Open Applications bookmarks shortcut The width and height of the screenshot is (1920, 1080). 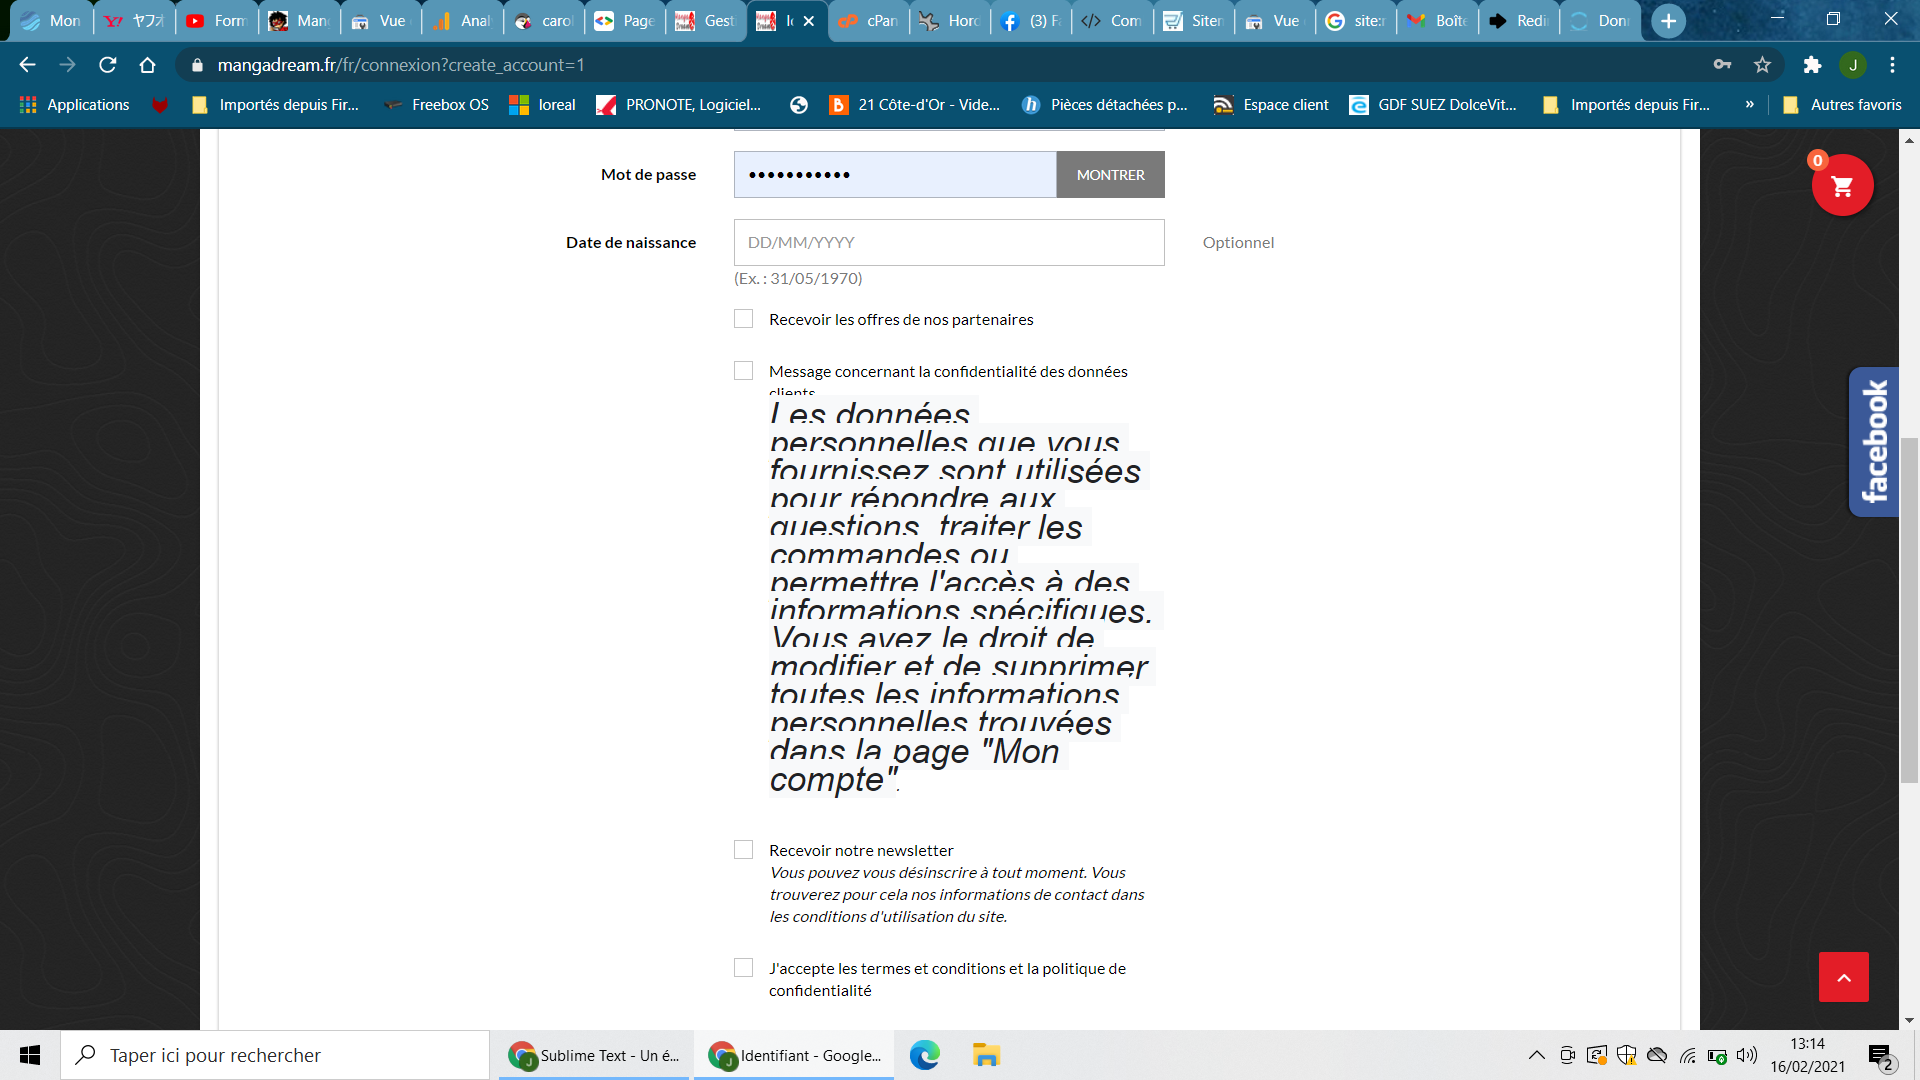75,105
